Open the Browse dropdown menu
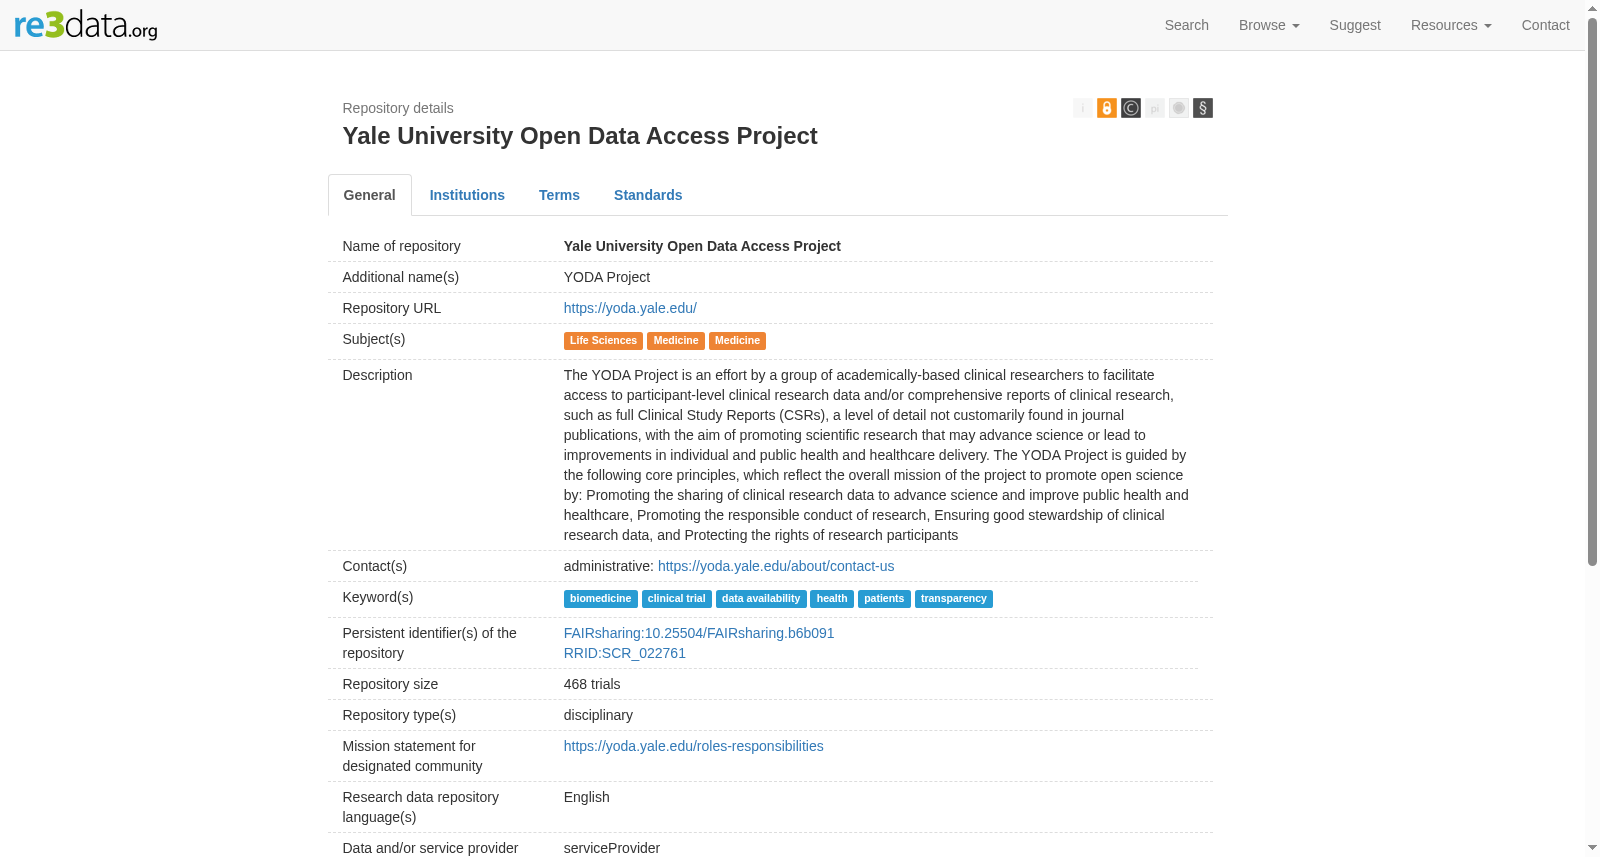Image resolution: width=1600 pixels, height=857 pixels. tap(1269, 25)
